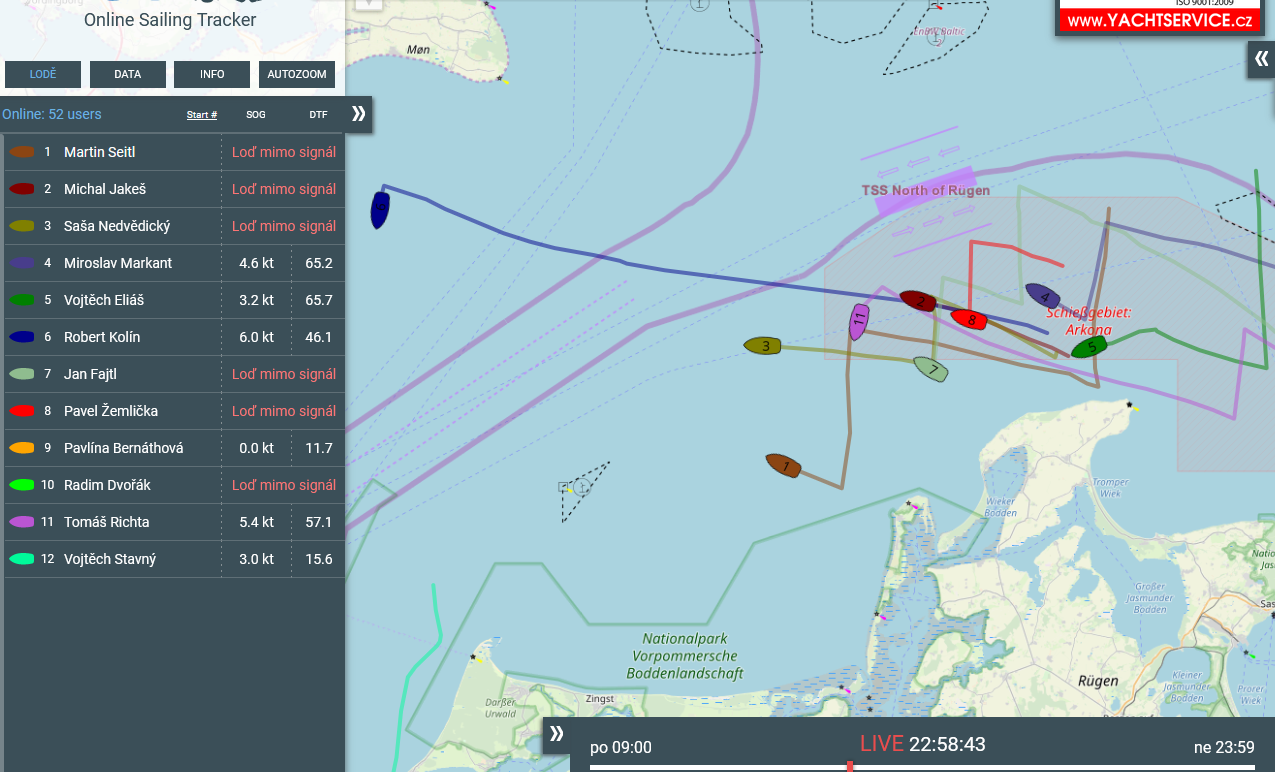Visit the WWW.YACHTSERVICE.CZ link
The image size is (1275, 772).
[1159, 21]
